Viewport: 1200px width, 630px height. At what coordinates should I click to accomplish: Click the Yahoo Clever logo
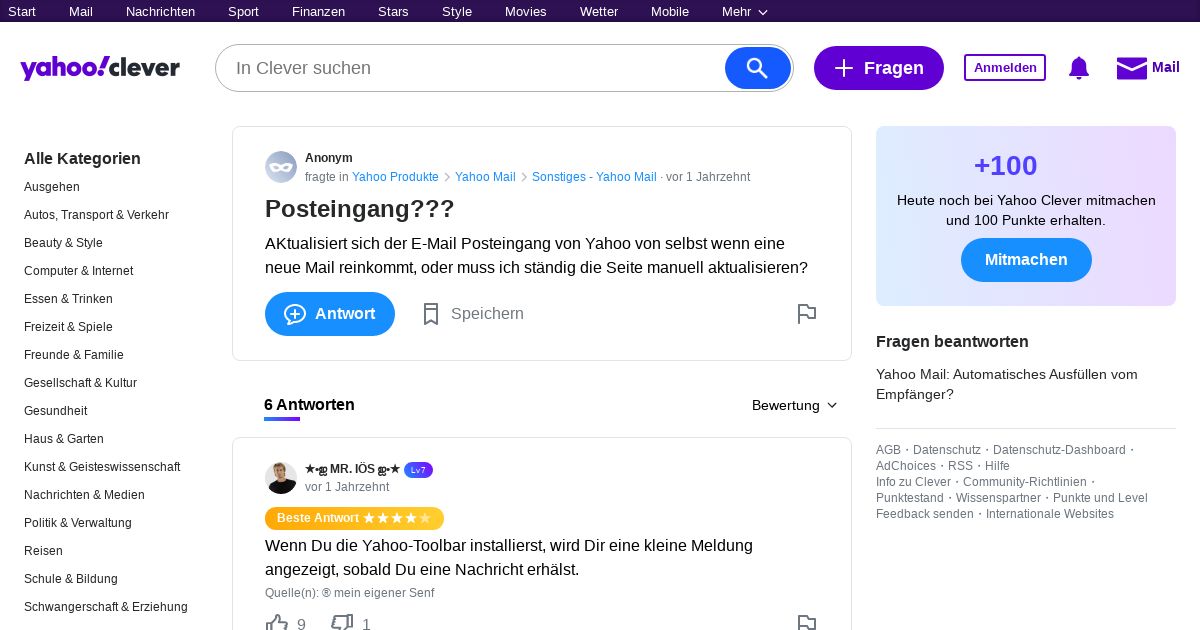100,68
